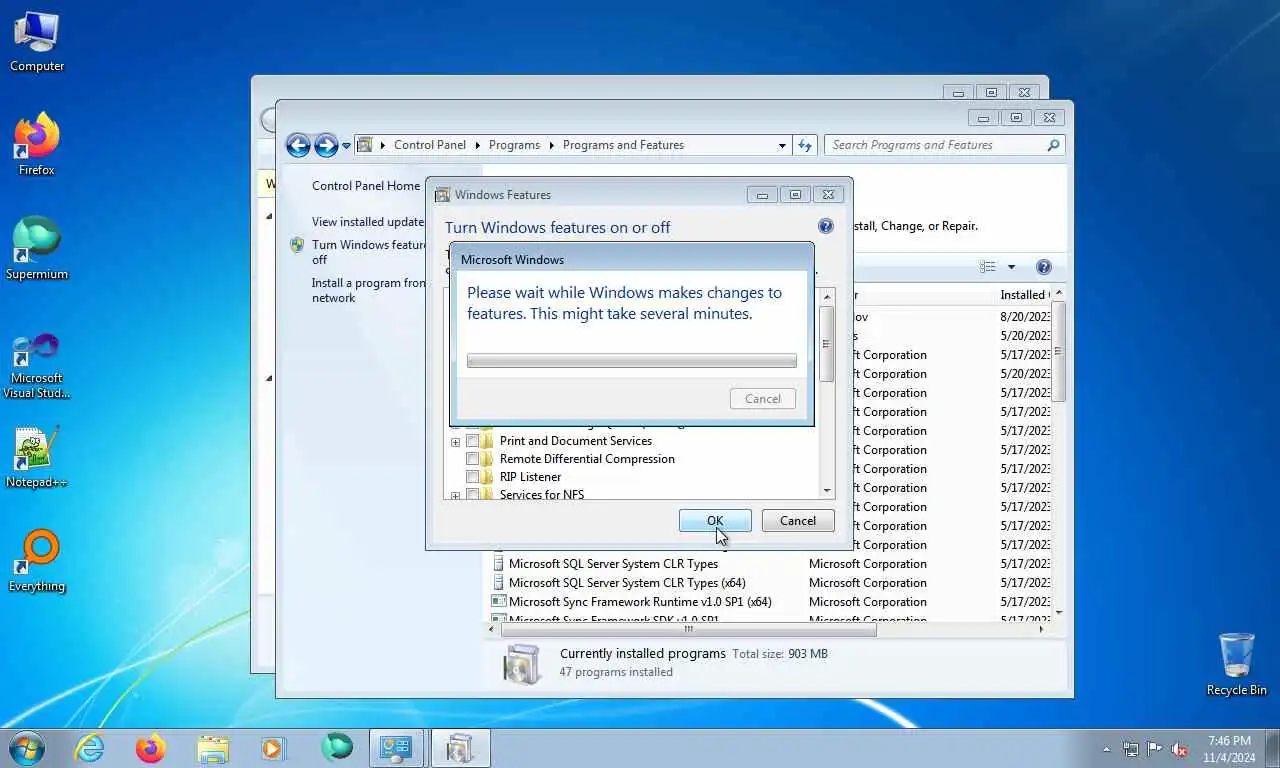Select the RIP Listener feature row
This screenshot has width=1280, height=768.
point(530,477)
